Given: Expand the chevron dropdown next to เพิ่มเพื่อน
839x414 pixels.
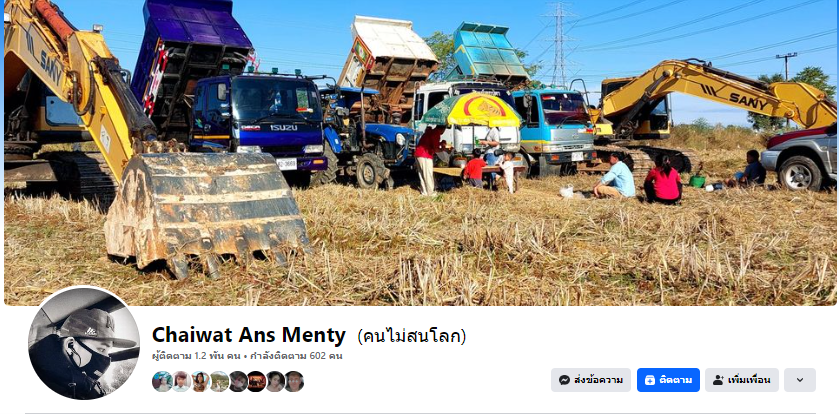Looking at the screenshot, I should click(x=800, y=380).
